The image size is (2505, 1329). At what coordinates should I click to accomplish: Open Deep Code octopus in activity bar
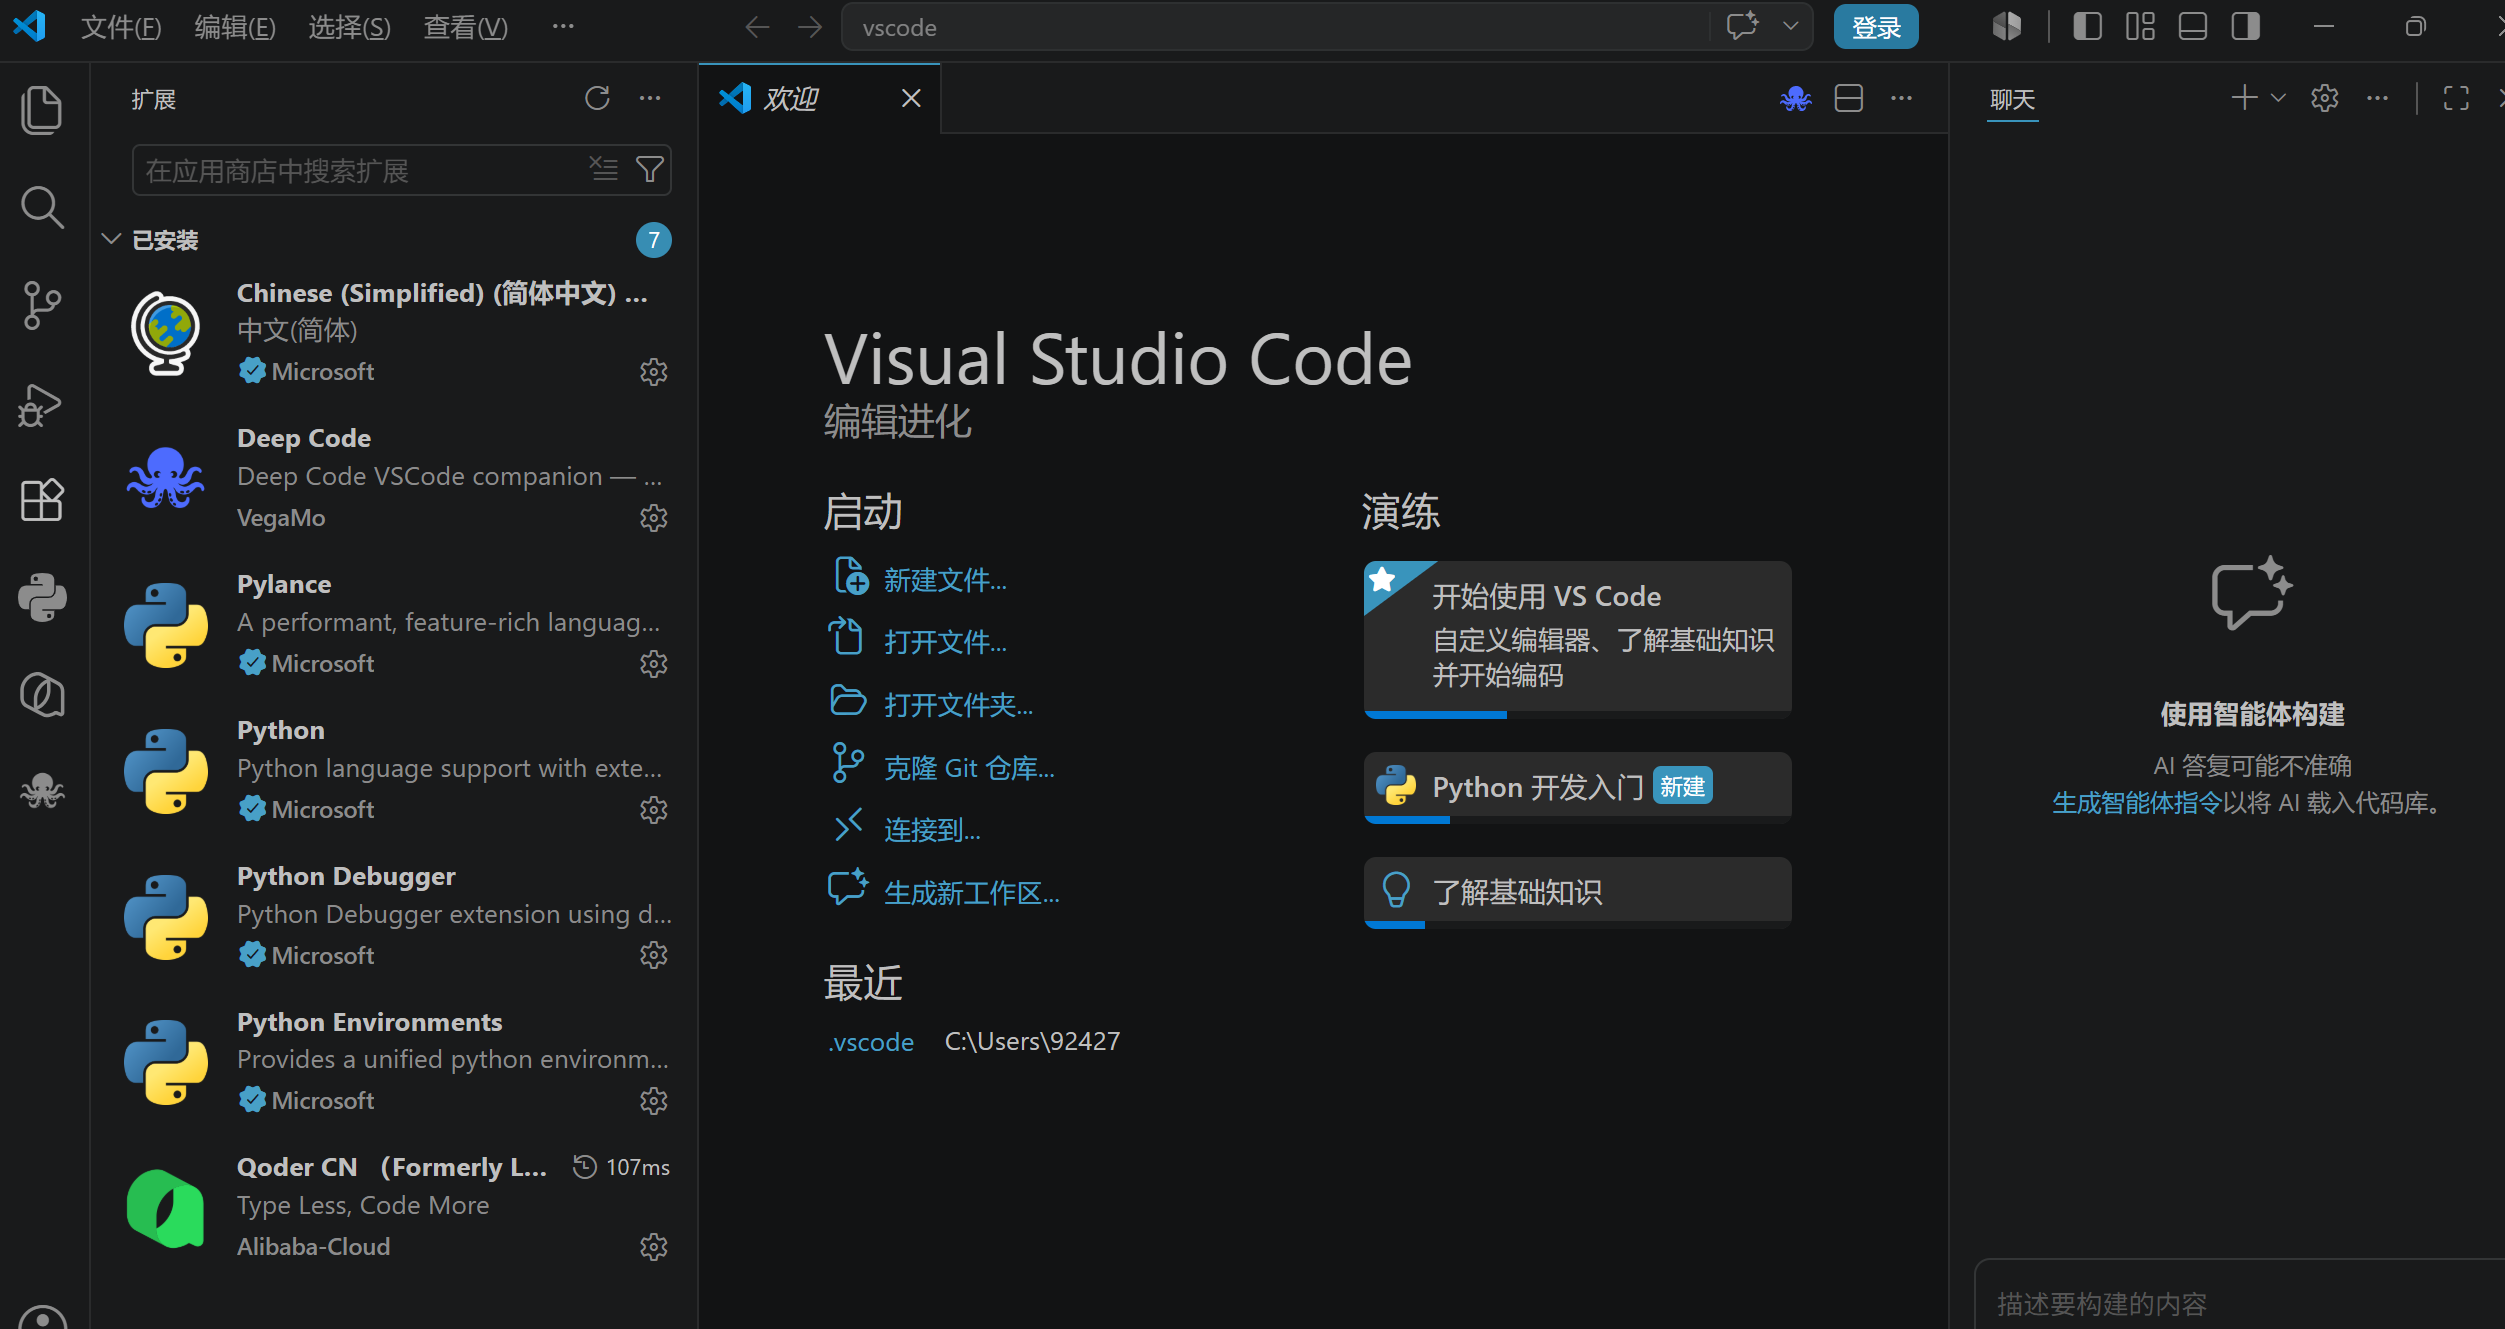42,791
